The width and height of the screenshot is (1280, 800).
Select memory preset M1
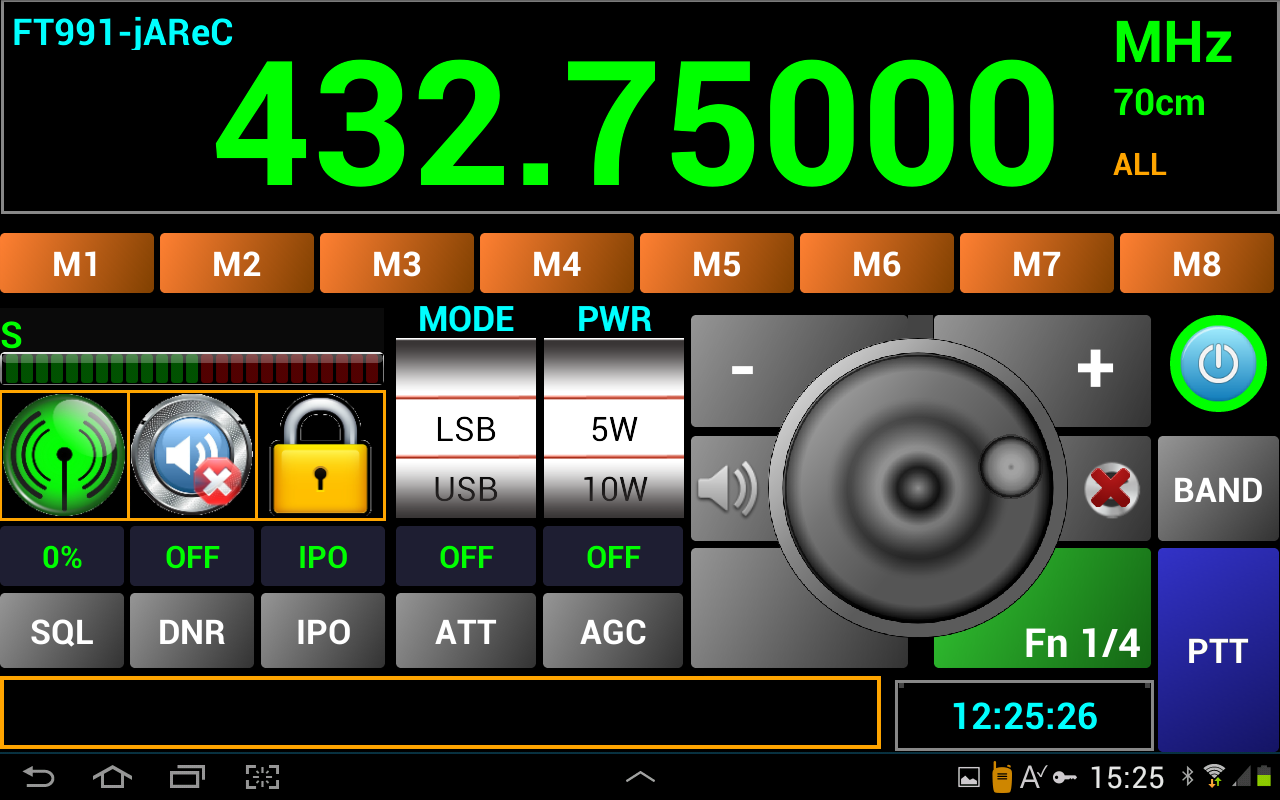pos(77,264)
